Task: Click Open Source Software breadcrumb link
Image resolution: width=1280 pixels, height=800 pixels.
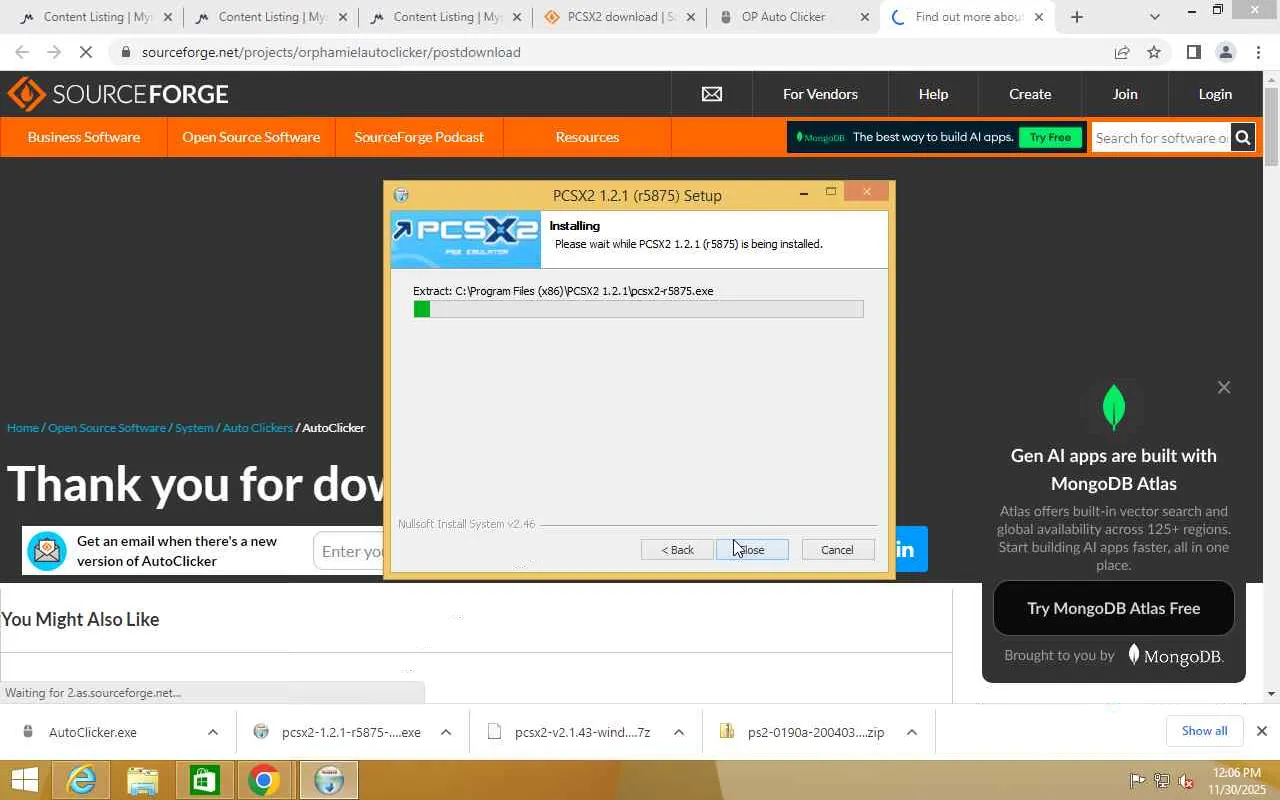Action: tap(107, 428)
